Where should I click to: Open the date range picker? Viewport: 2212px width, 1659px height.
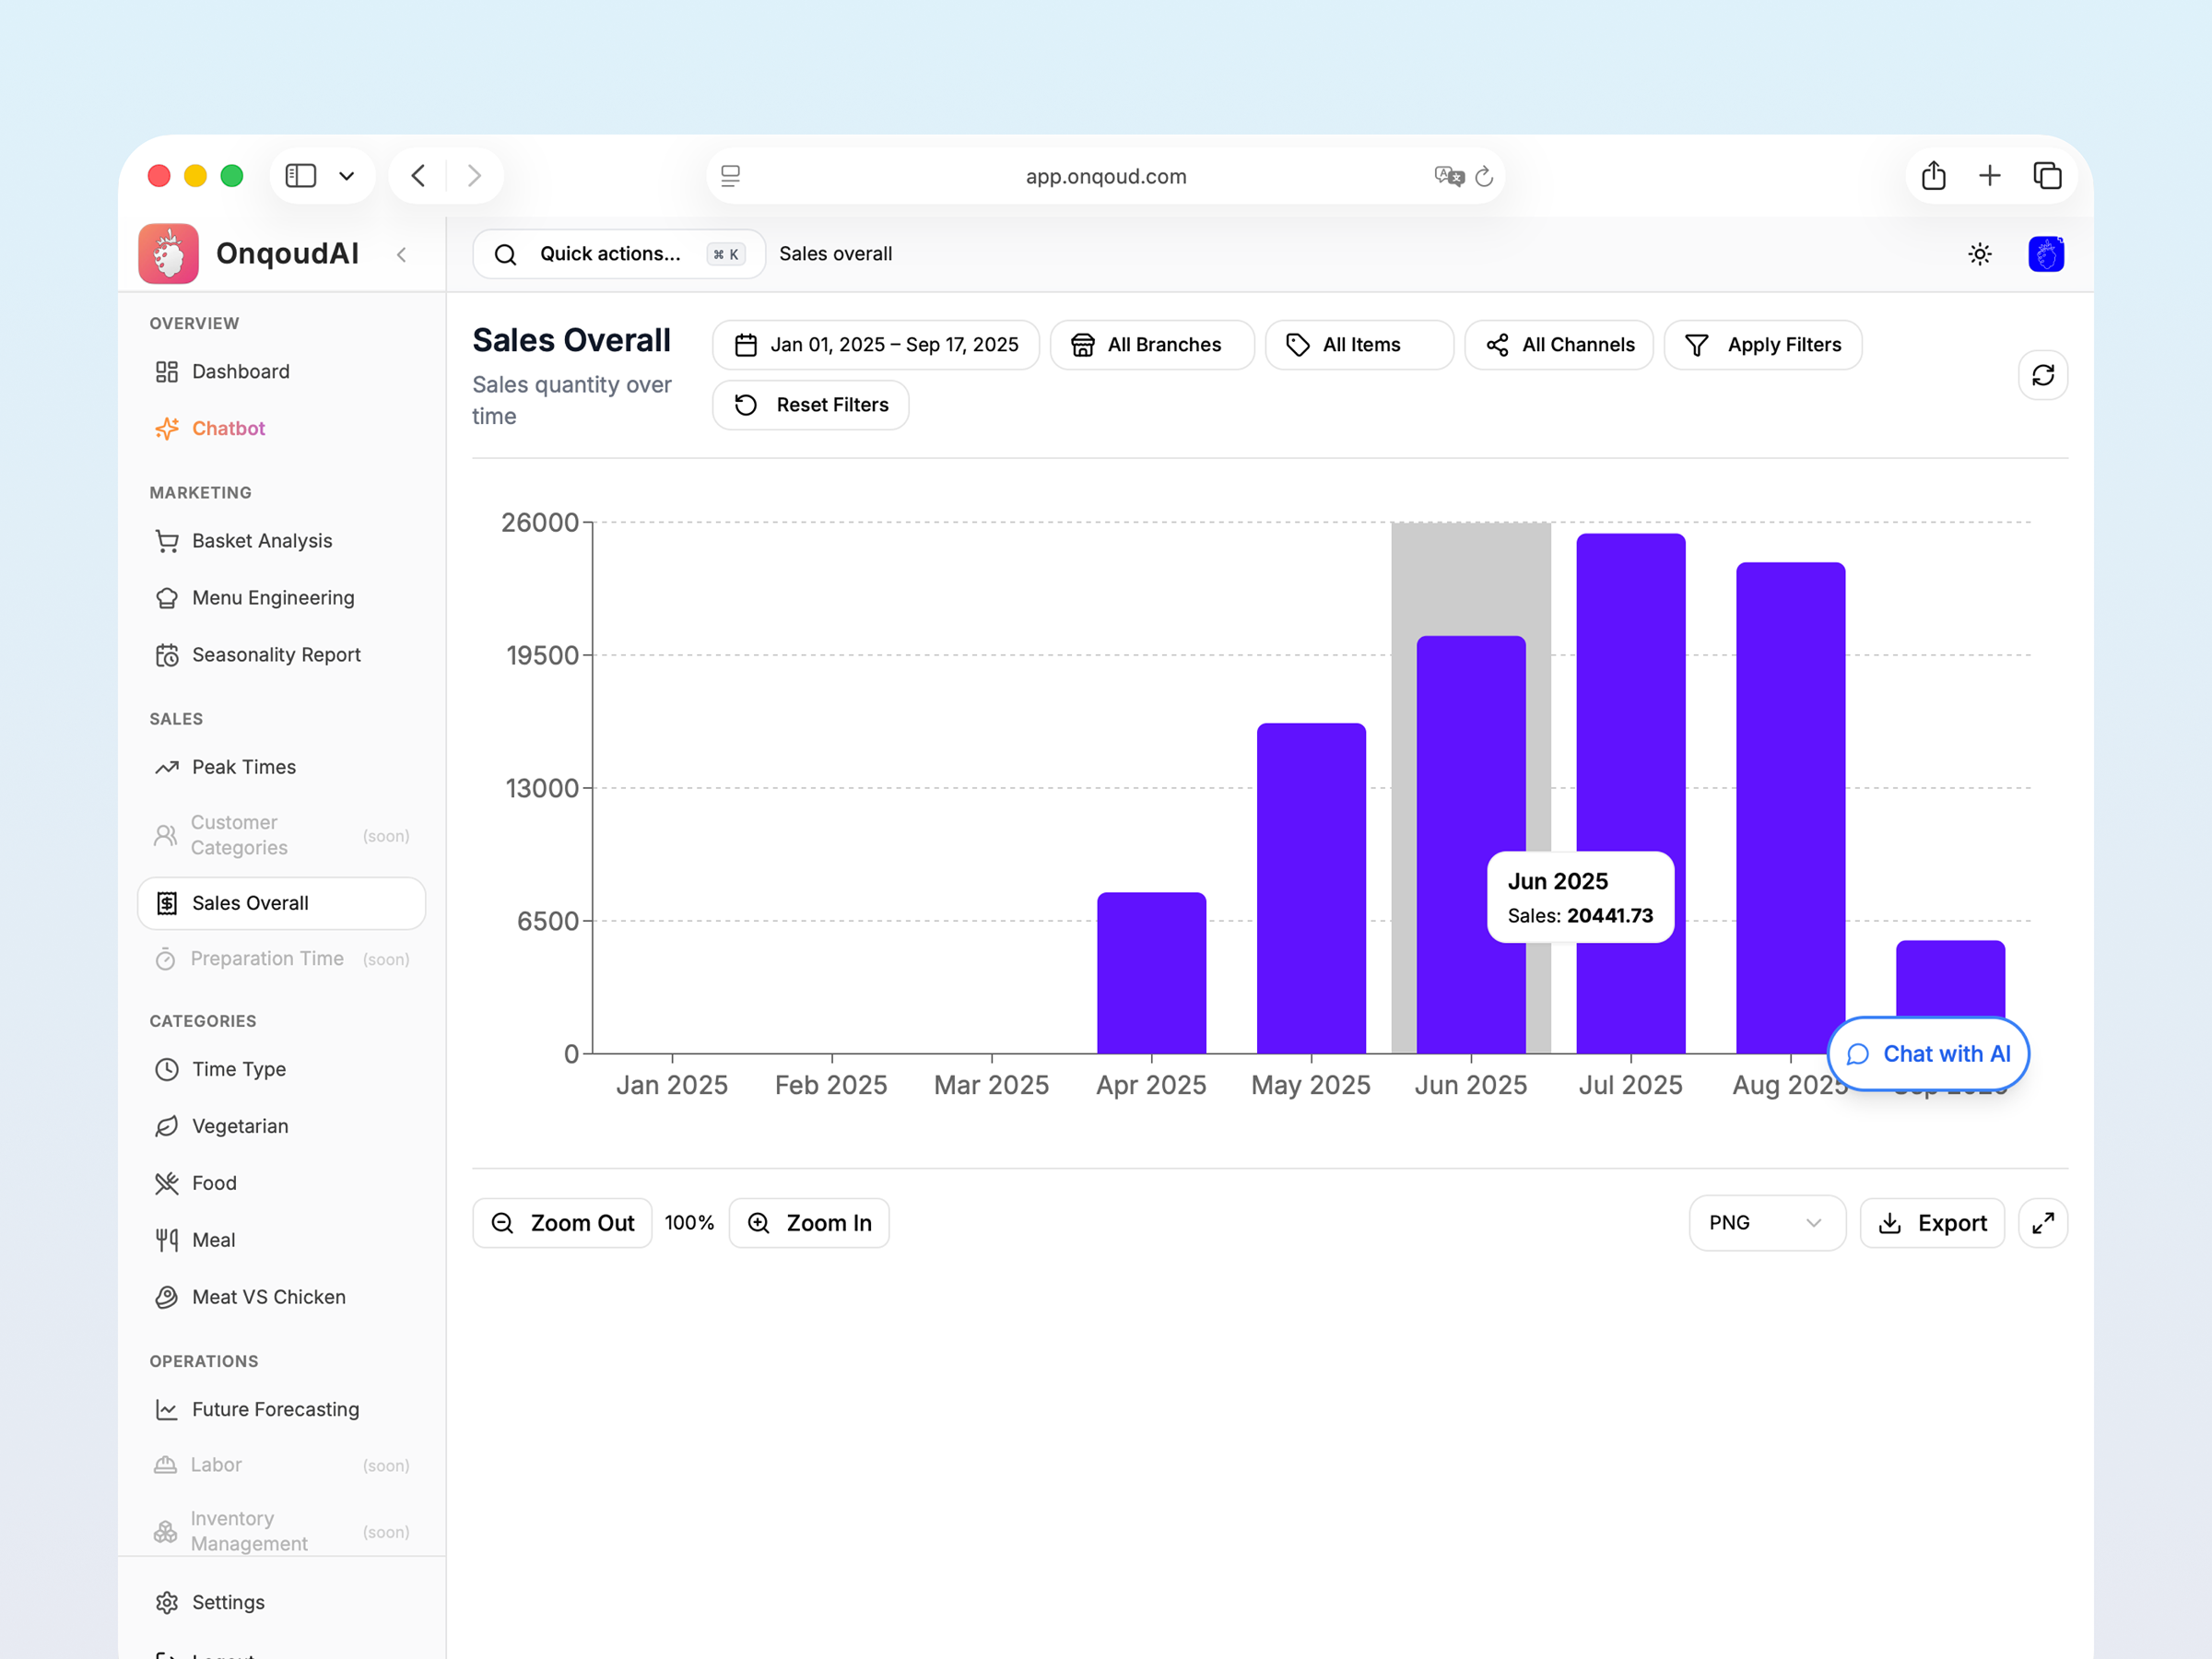(x=876, y=345)
